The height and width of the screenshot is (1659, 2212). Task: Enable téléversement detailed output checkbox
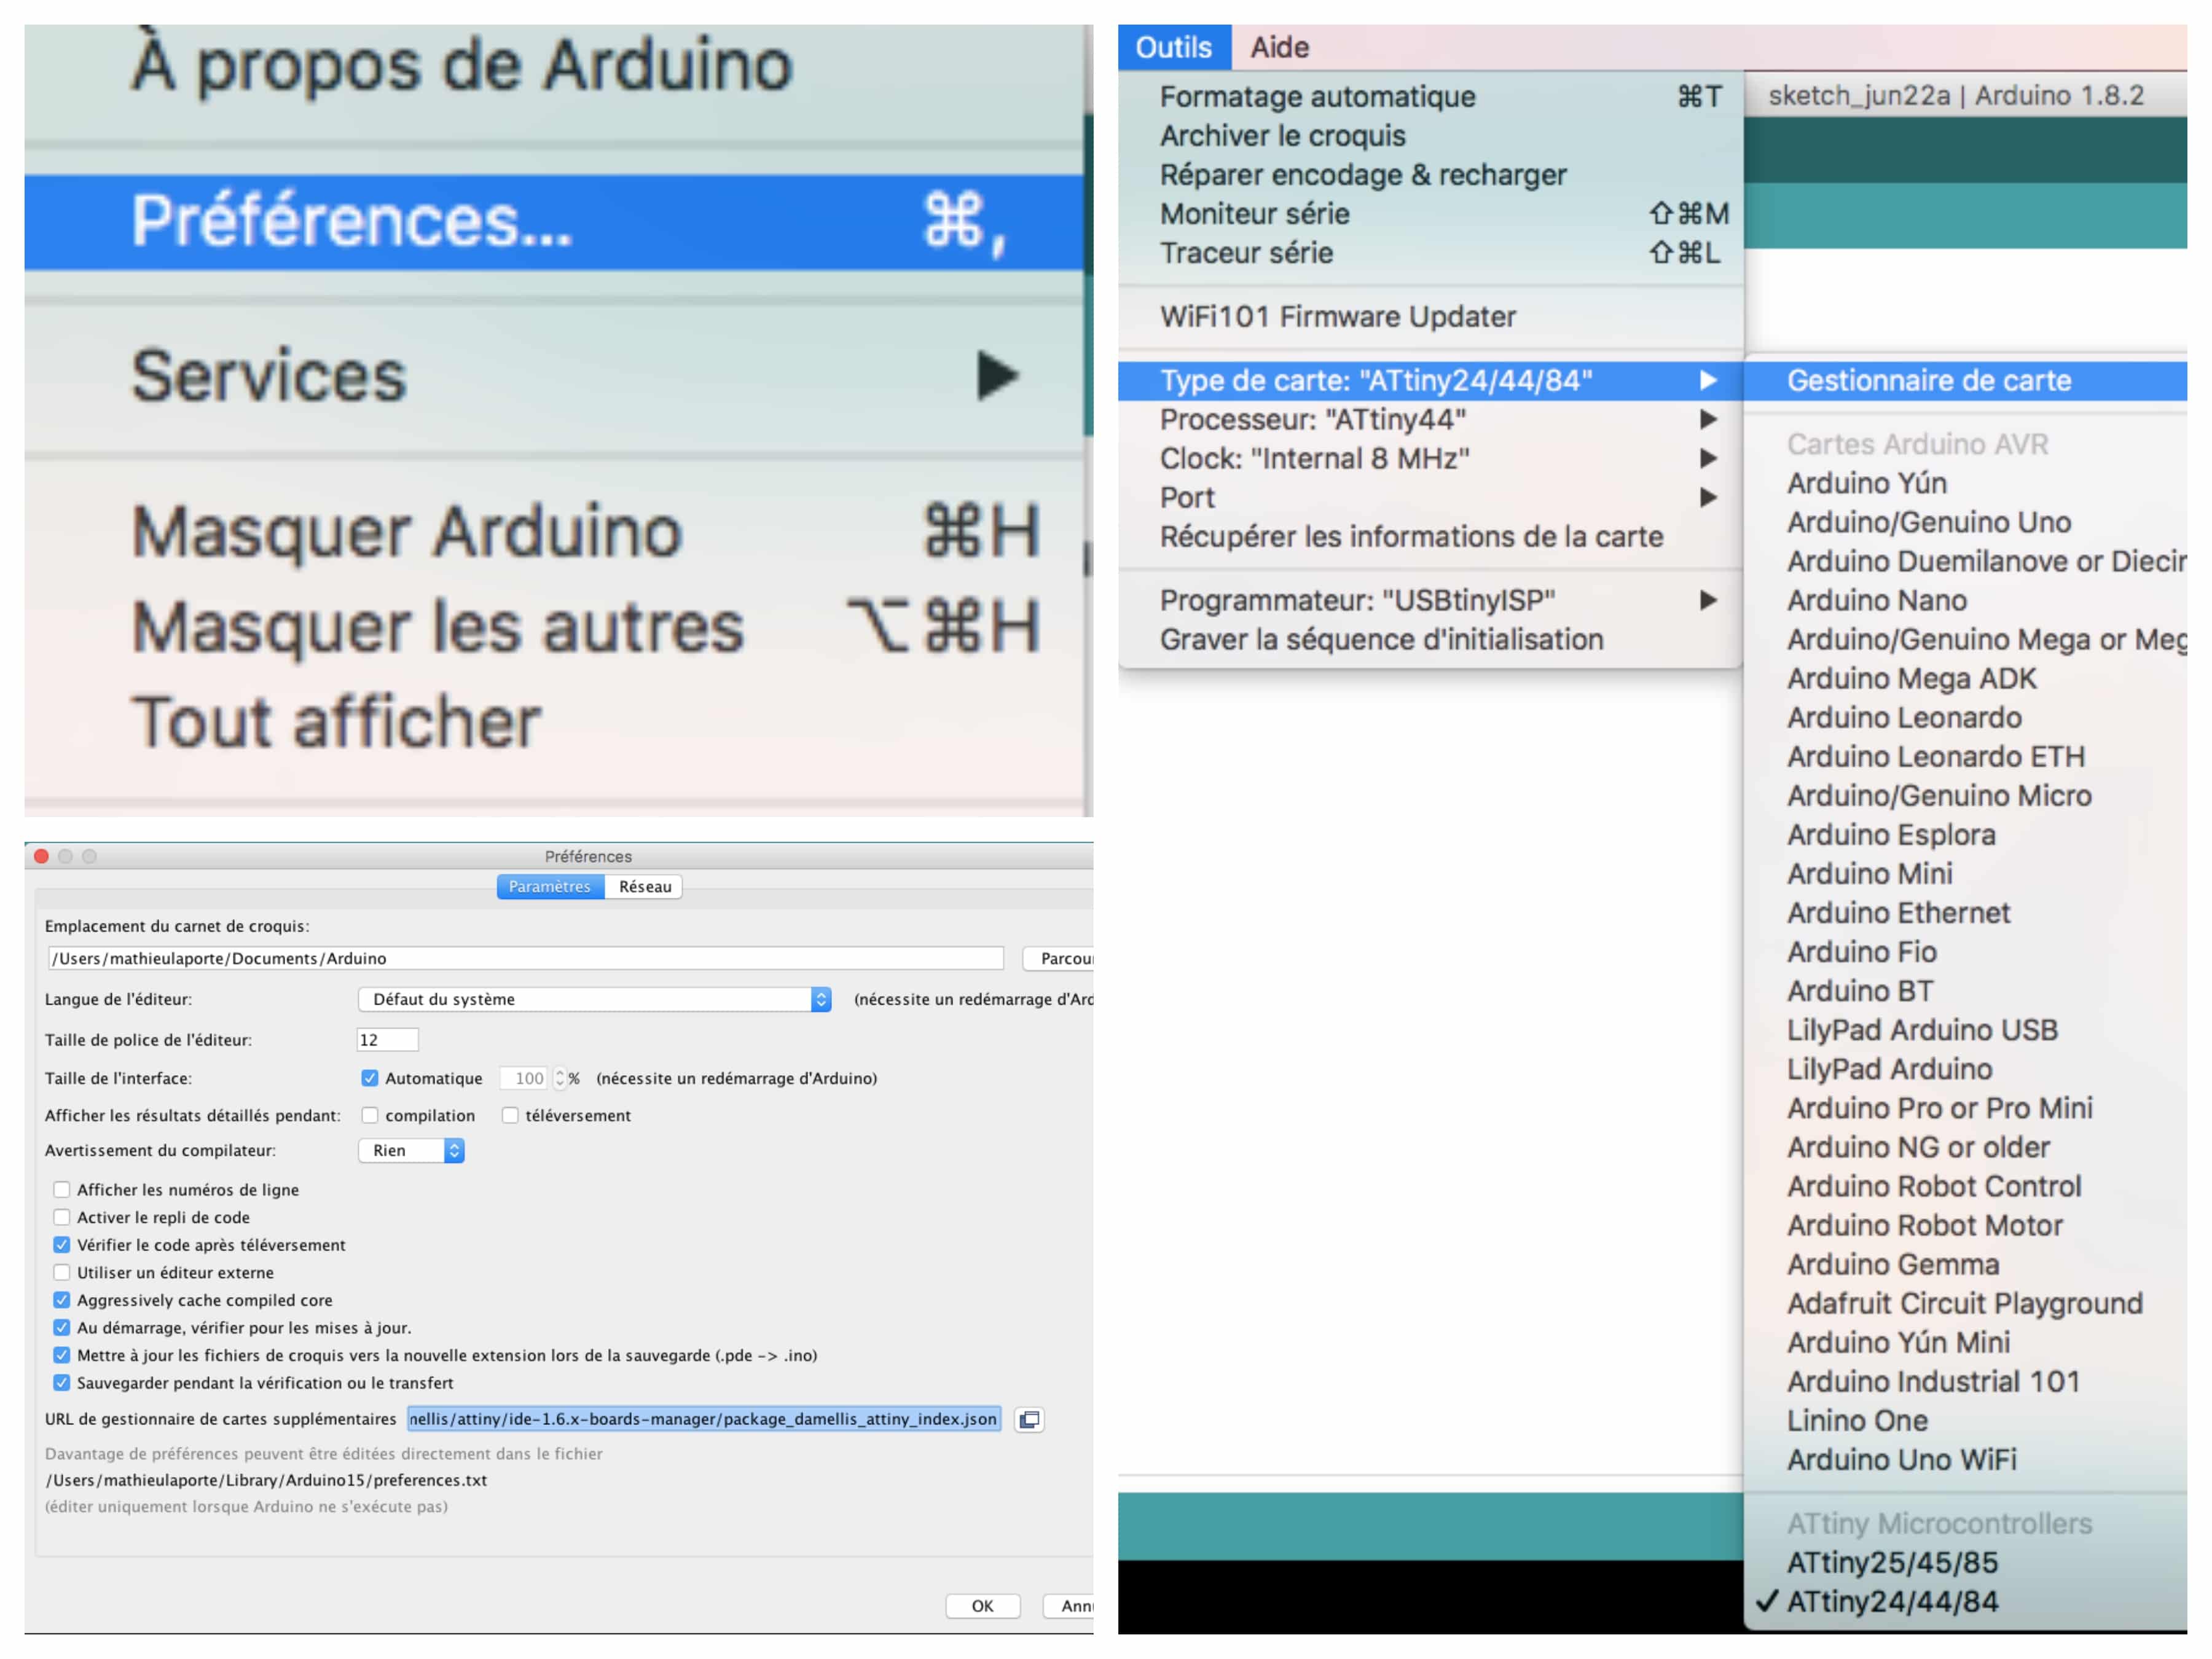510,1115
